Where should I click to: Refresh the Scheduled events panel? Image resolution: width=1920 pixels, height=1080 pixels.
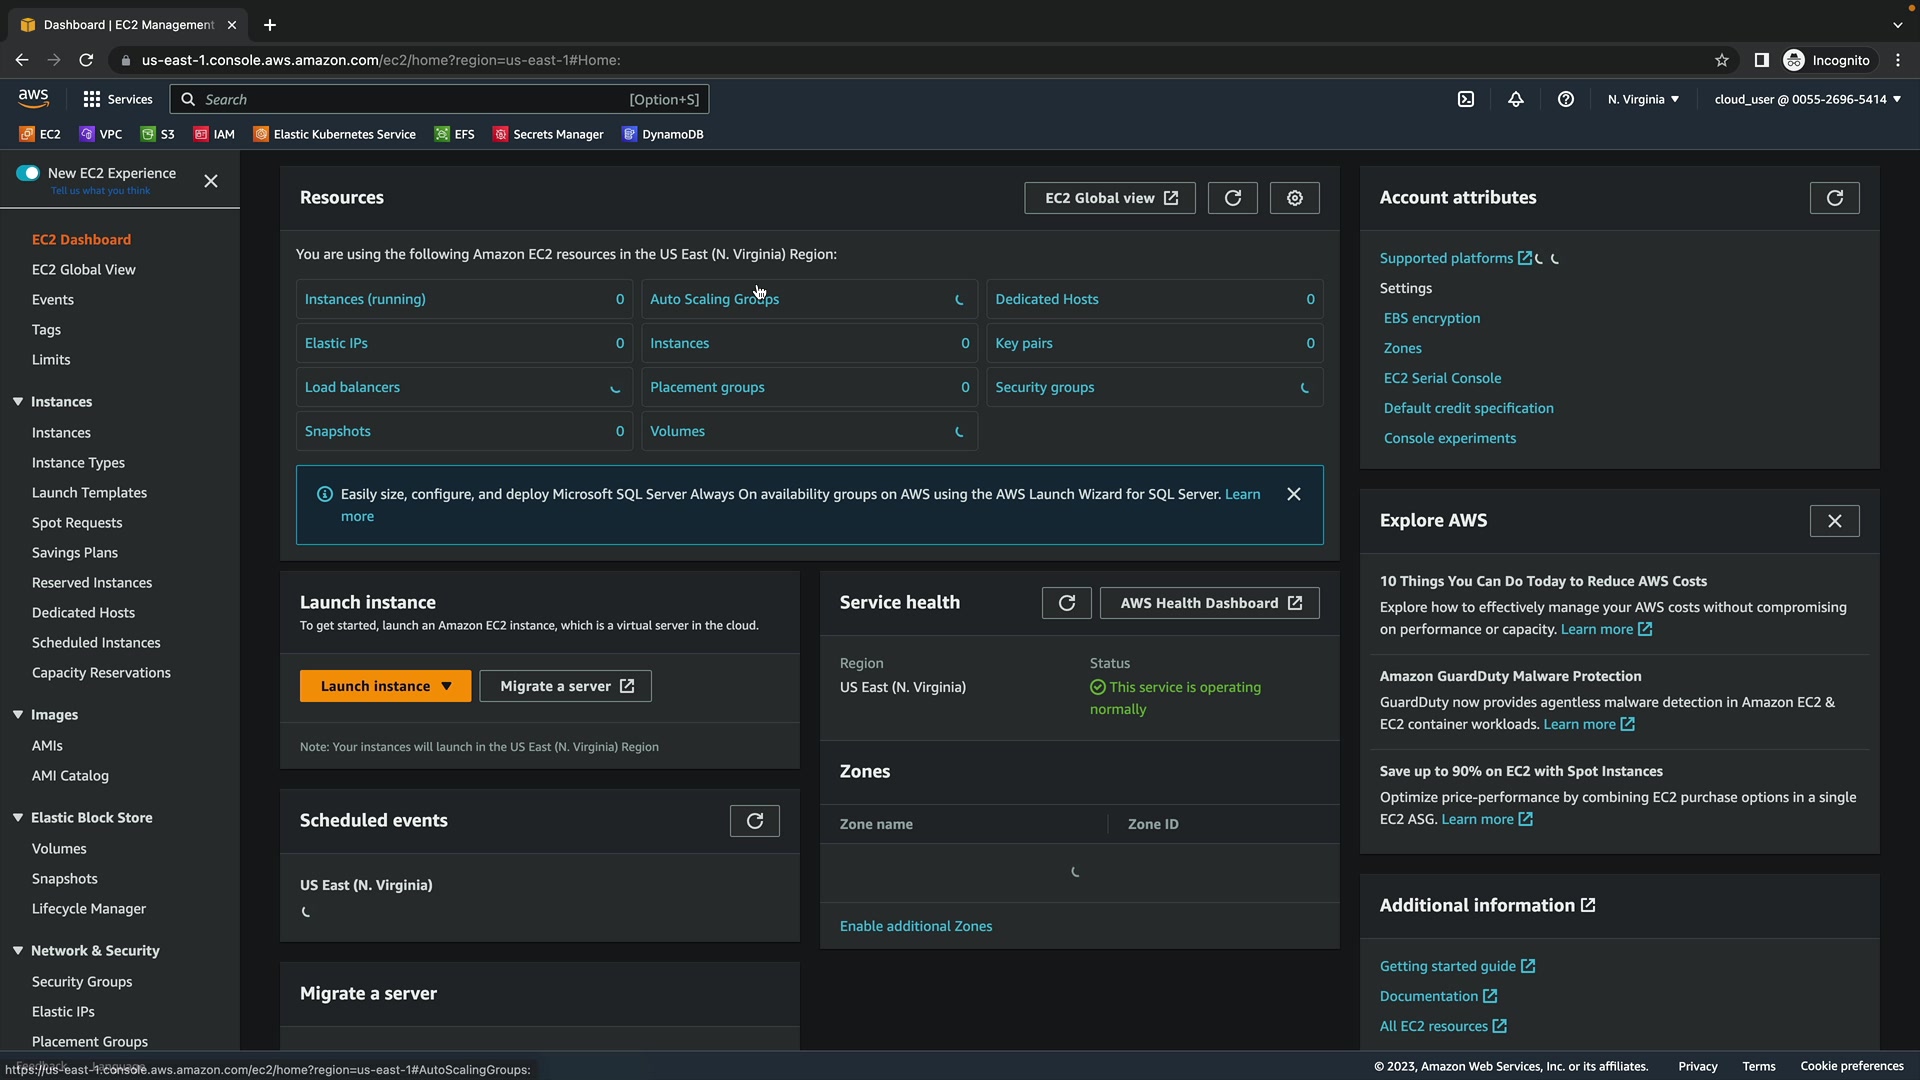tap(754, 821)
